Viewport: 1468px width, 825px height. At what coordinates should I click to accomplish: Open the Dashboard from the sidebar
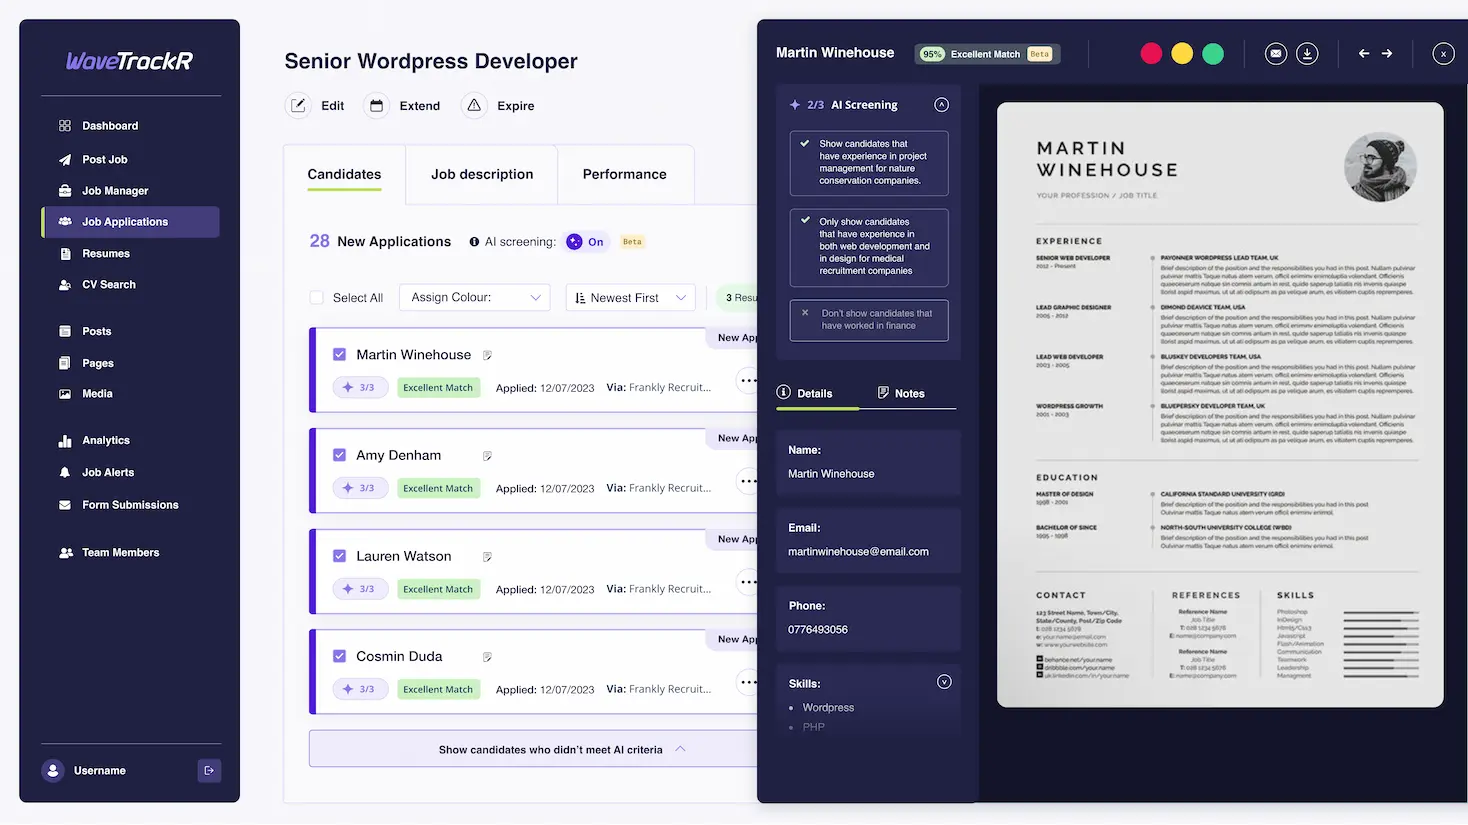coord(111,125)
